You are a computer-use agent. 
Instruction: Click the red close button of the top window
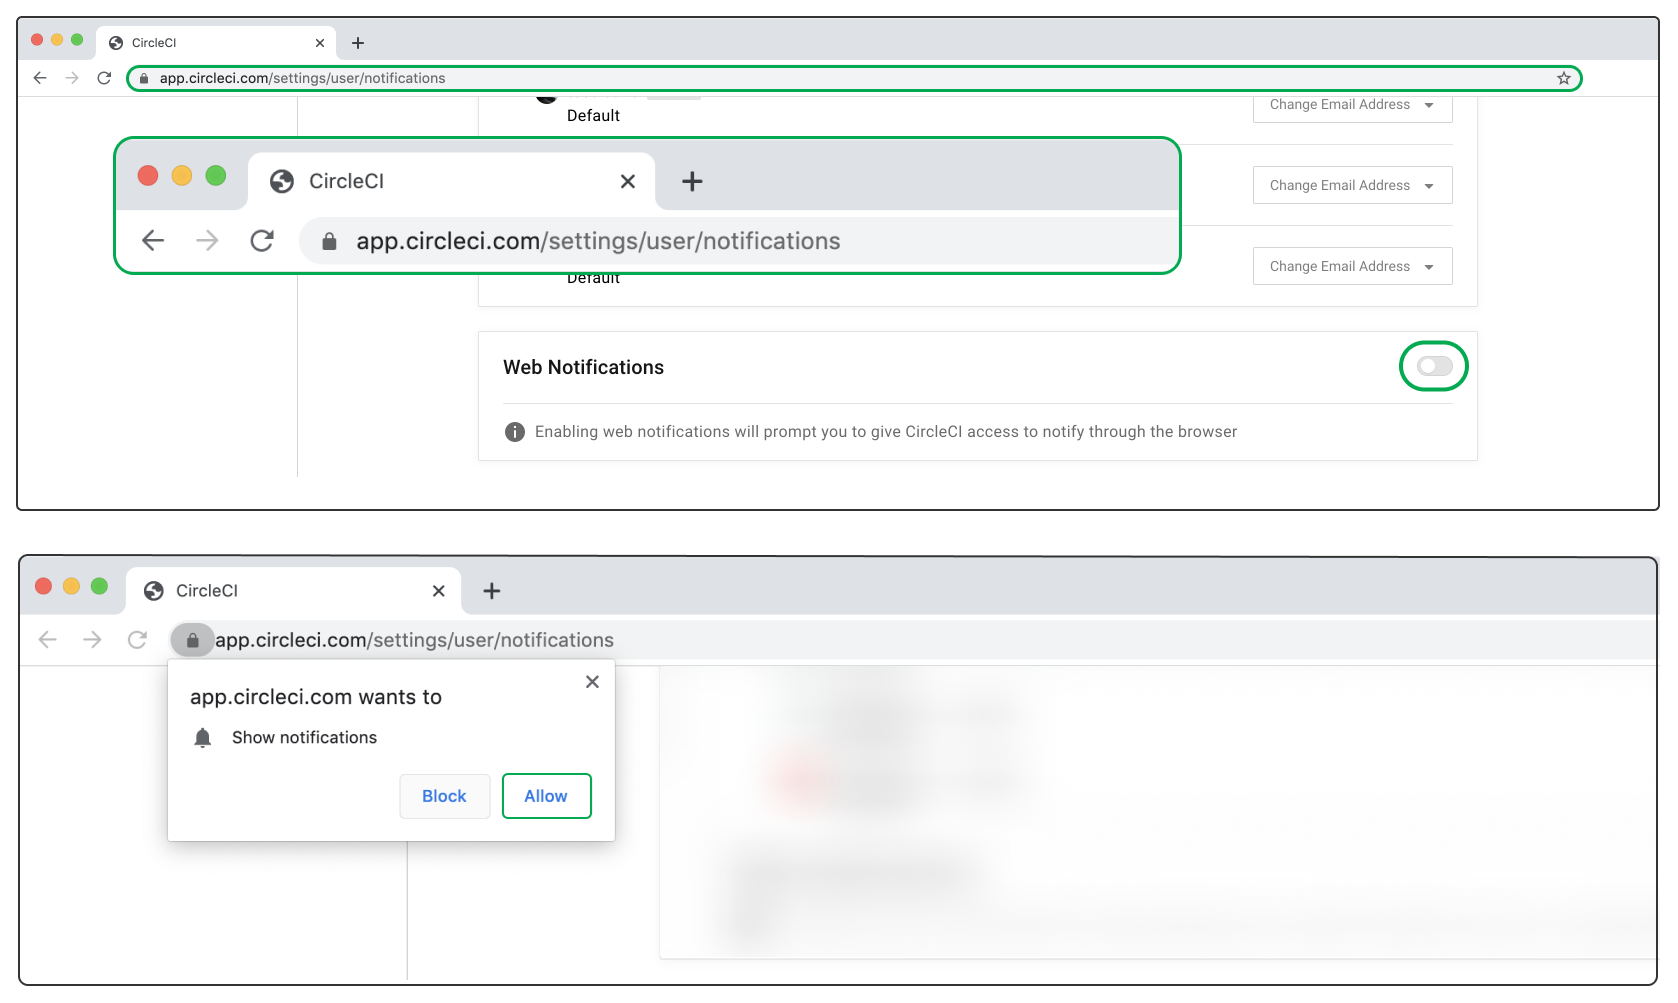pyautogui.click(x=37, y=40)
